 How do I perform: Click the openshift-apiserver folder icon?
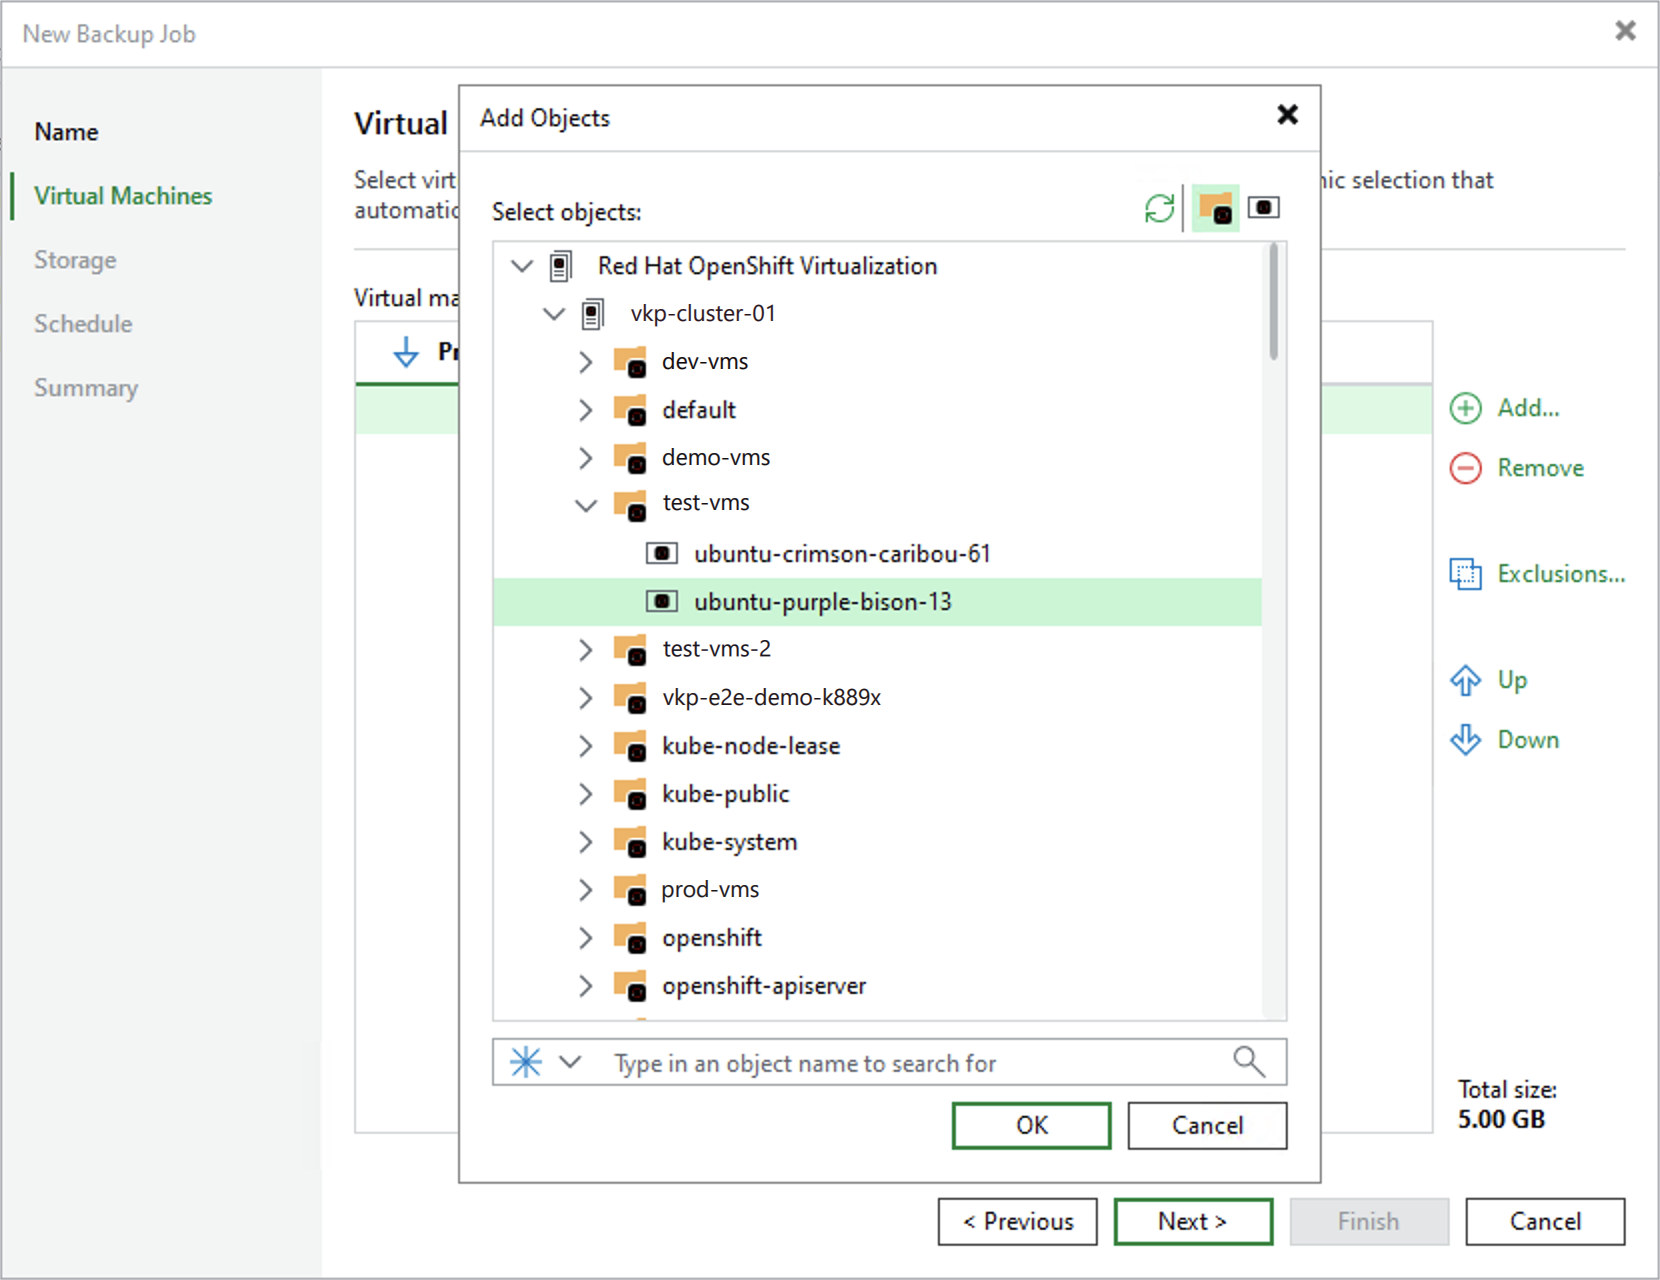coord(630,986)
